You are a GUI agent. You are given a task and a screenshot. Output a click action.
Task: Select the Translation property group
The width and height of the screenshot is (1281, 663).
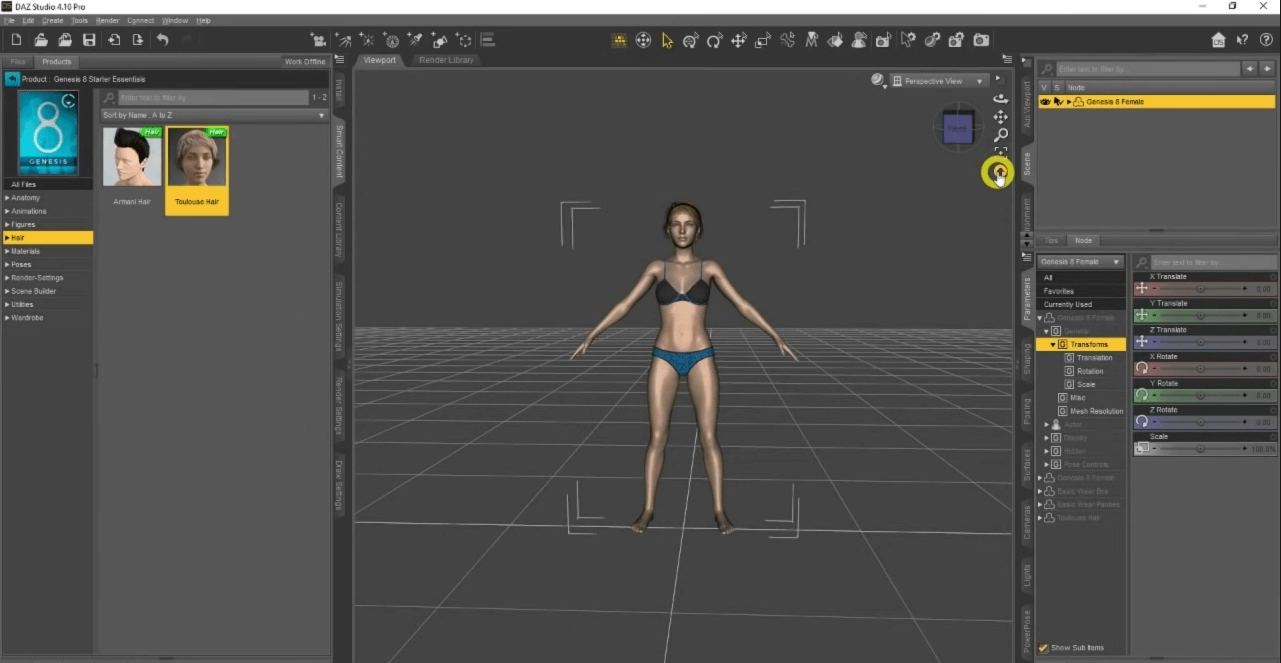[x=1095, y=358]
